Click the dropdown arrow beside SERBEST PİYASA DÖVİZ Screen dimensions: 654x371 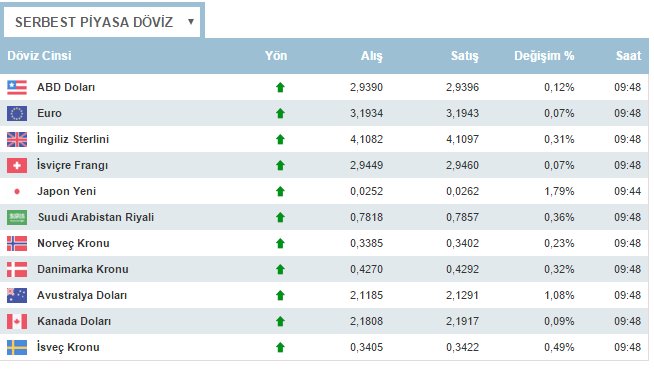pos(191,22)
